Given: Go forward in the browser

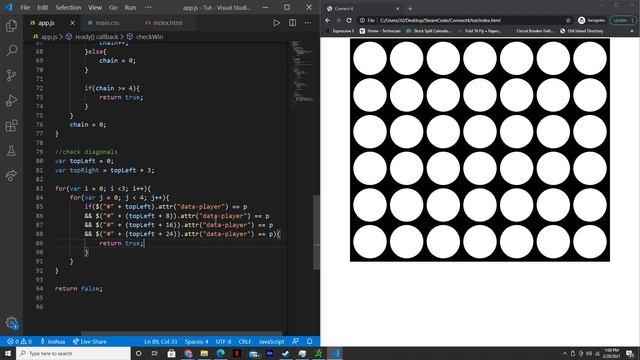Looking at the screenshot, I should tap(338, 20).
